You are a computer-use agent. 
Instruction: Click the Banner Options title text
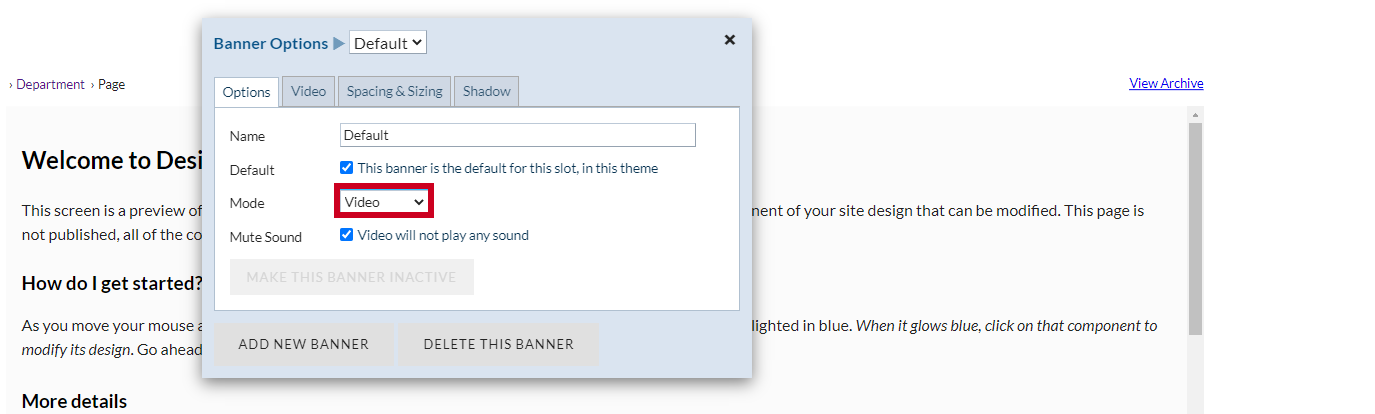click(x=271, y=43)
